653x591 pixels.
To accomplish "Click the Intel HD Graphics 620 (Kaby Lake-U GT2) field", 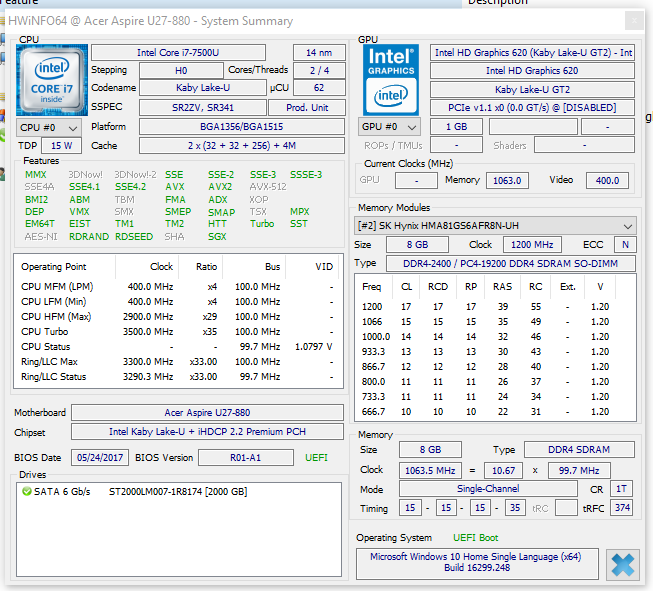I will click(532, 52).
